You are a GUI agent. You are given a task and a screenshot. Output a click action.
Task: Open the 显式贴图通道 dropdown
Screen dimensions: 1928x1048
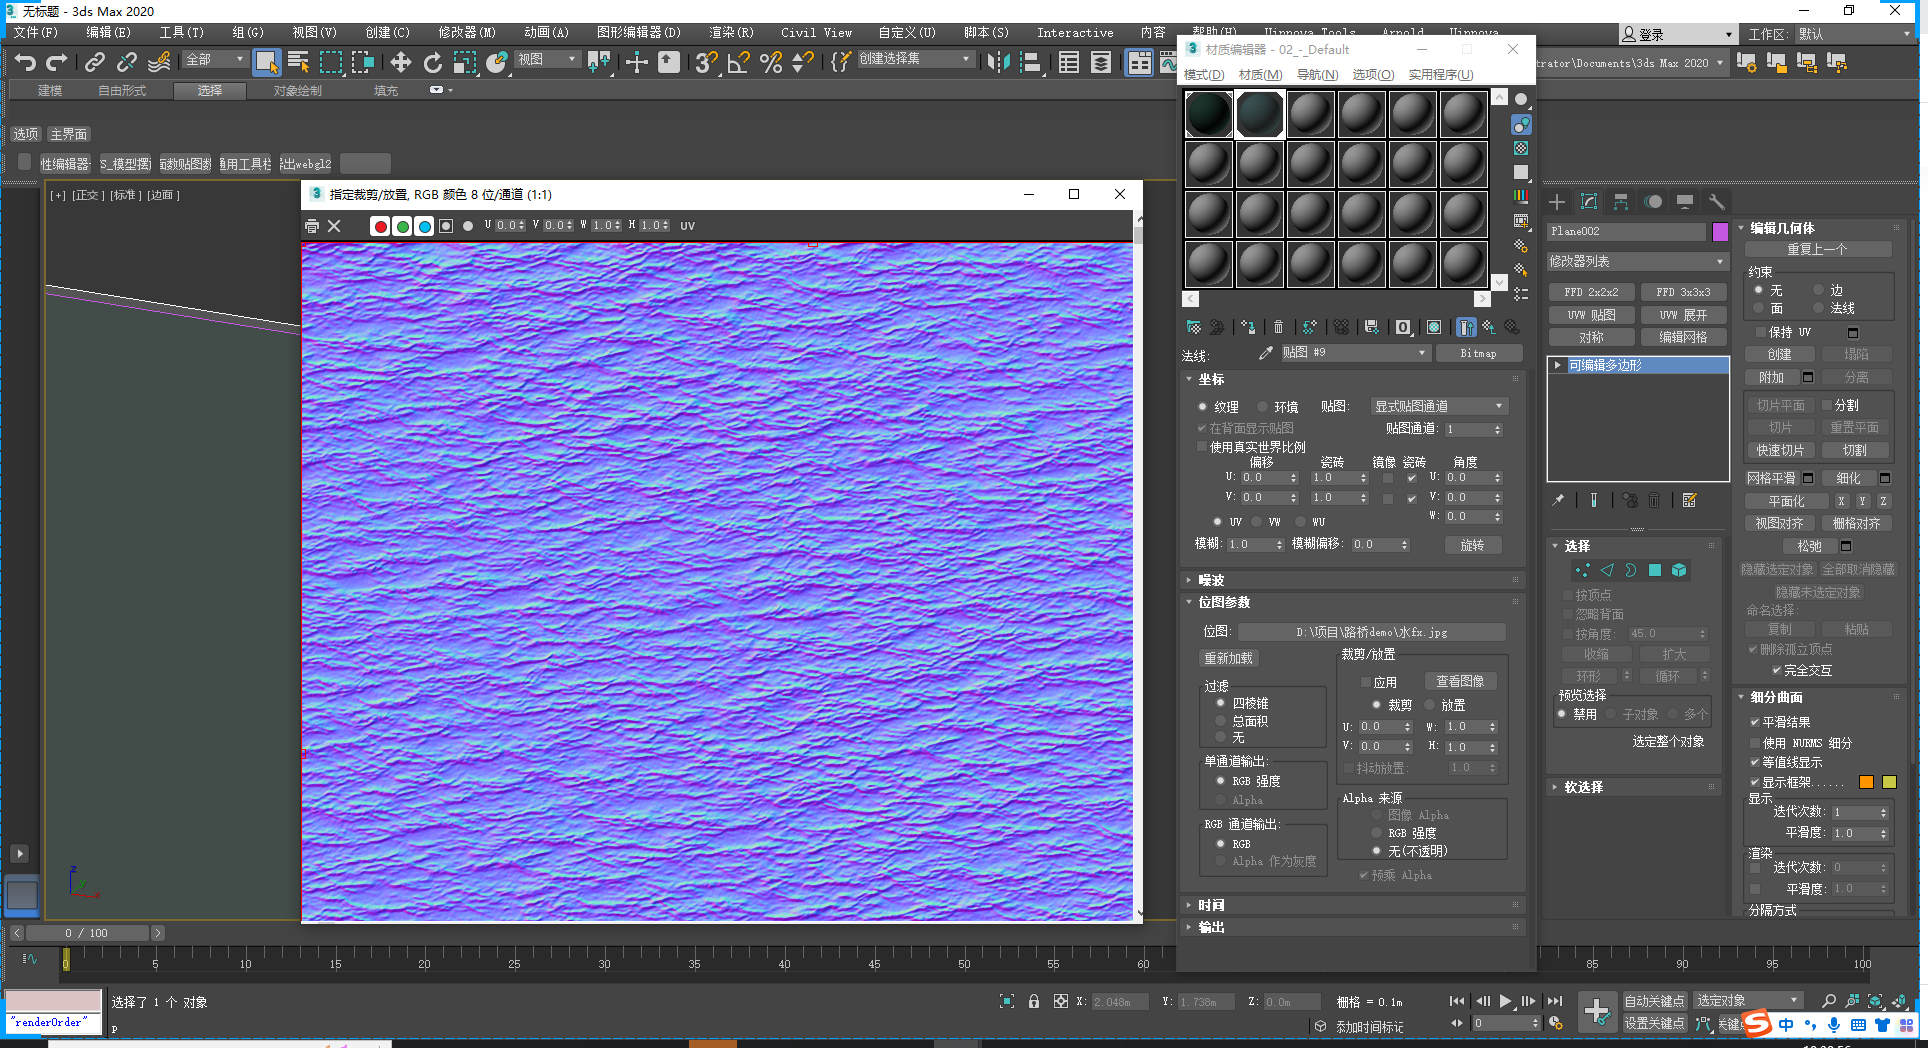point(1438,406)
